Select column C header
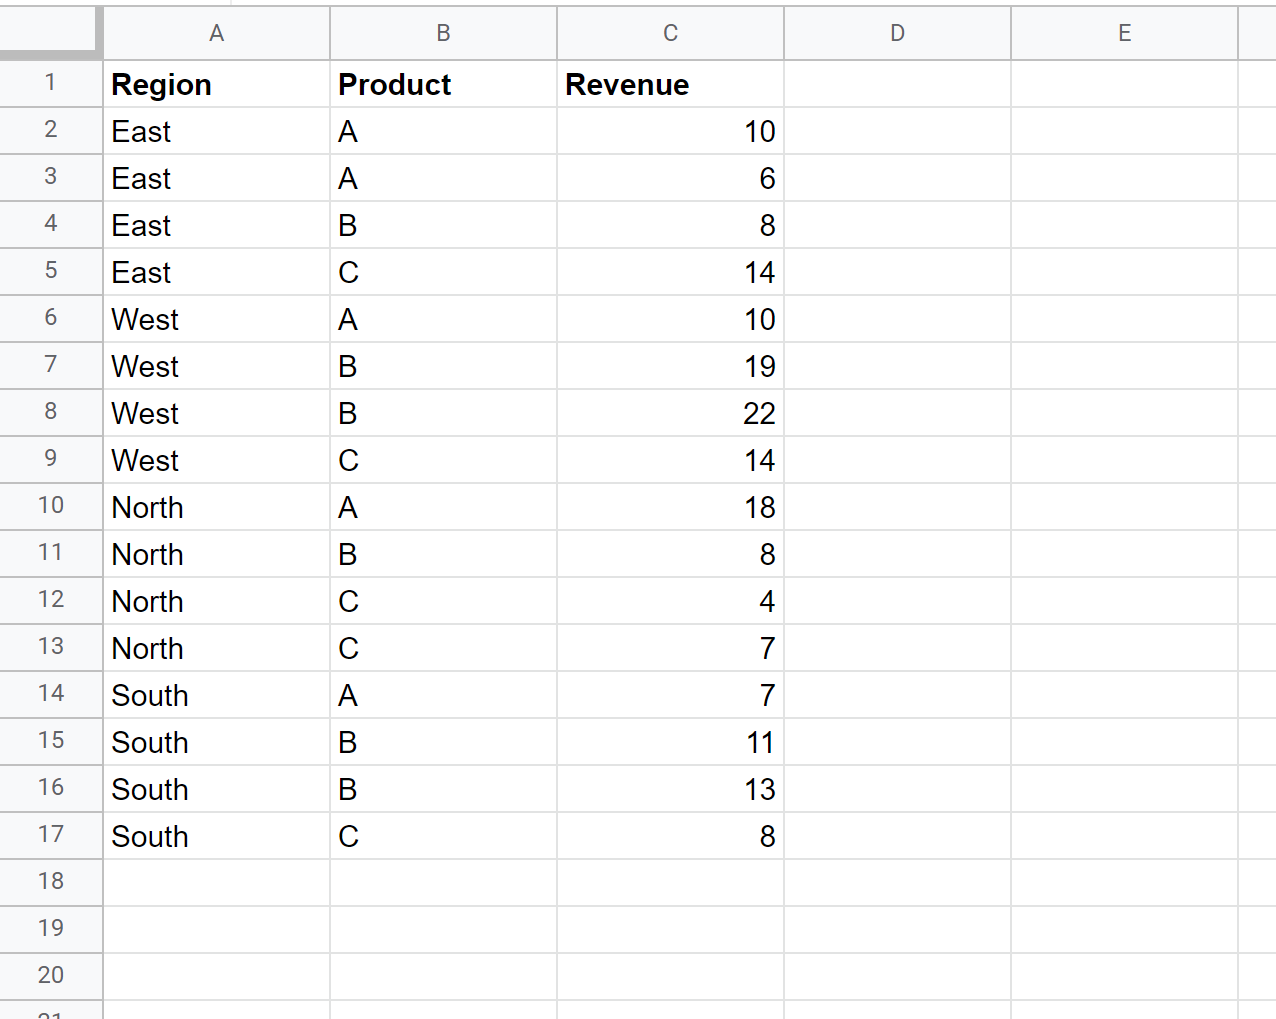Viewport: 1276px width, 1019px height. (670, 33)
